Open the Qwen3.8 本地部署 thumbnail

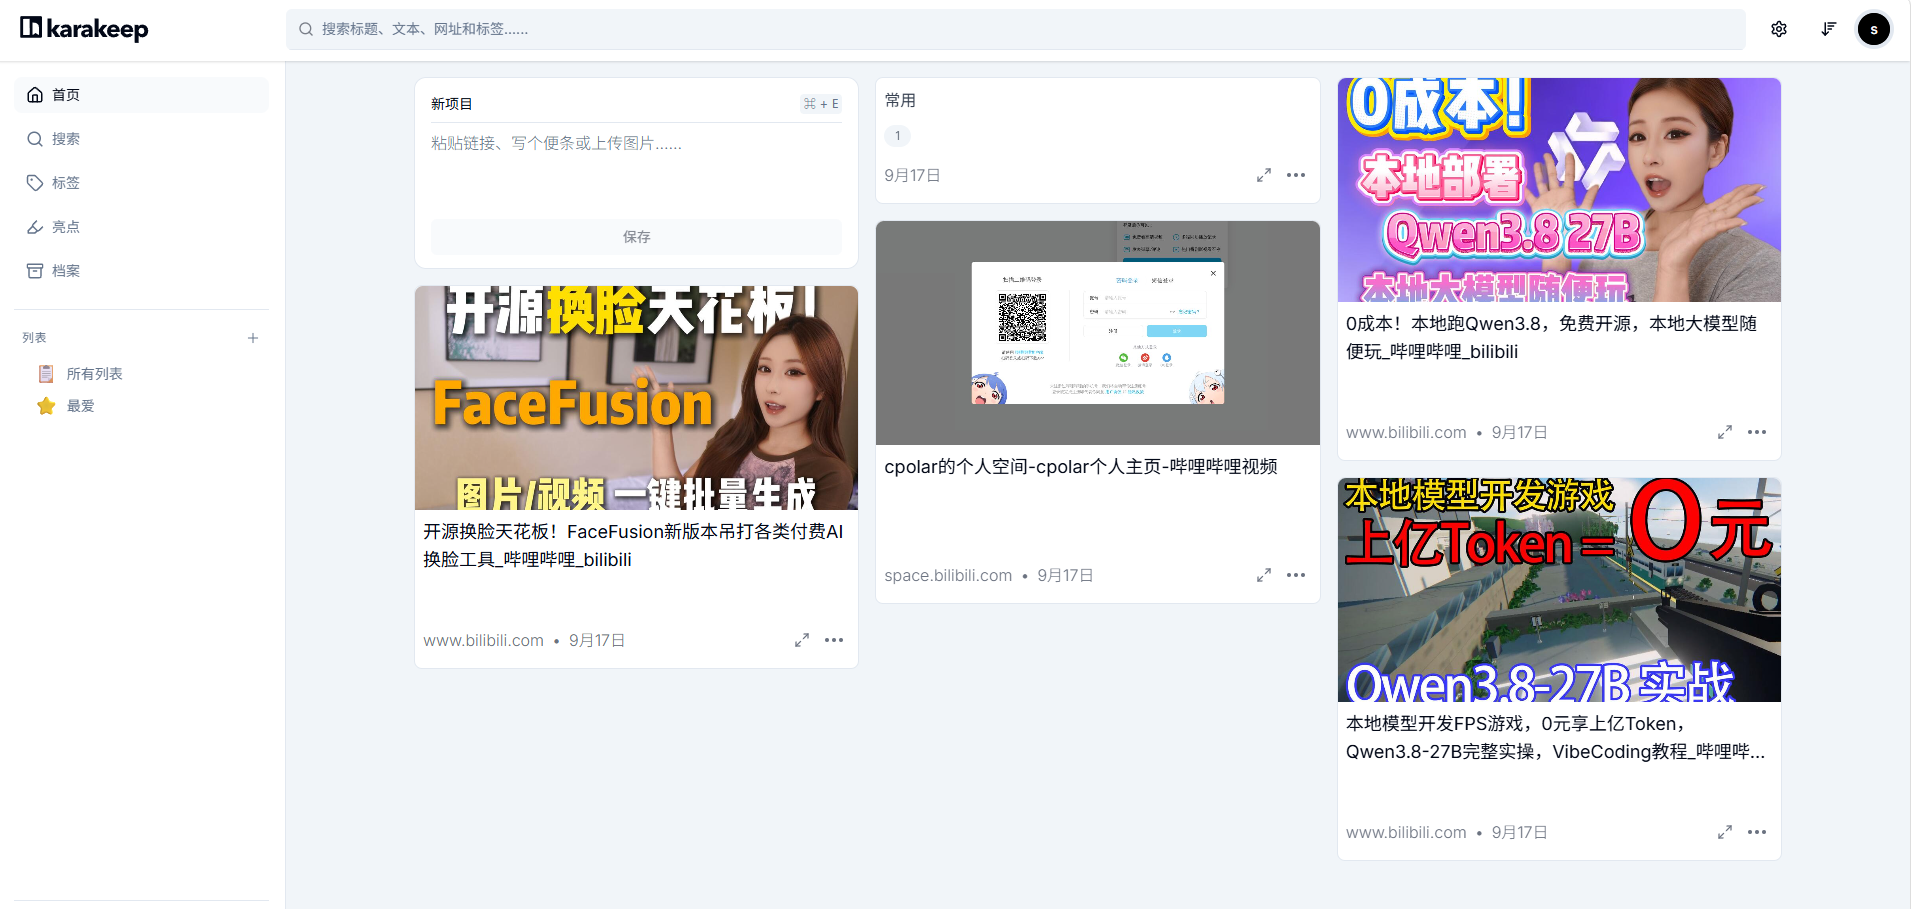pyautogui.click(x=1559, y=190)
